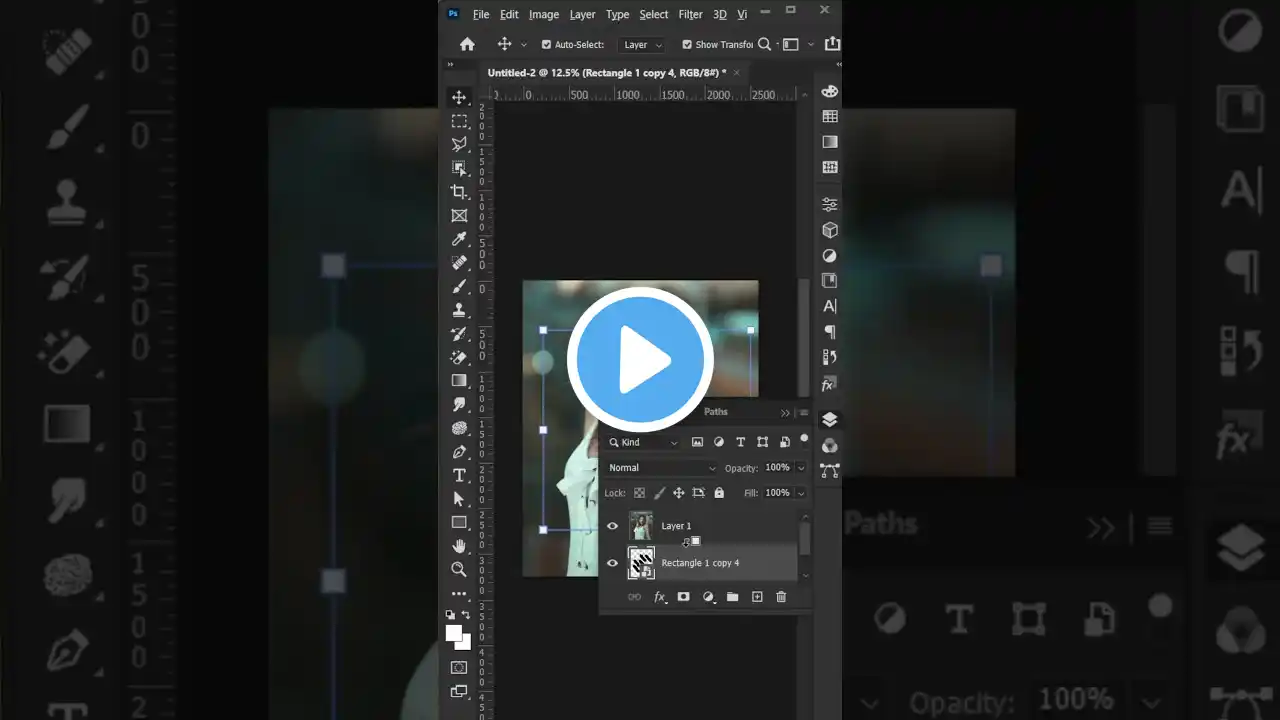The height and width of the screenshot is (720, 1280).
Task: Add a layer mask
Action: point(684,597)
